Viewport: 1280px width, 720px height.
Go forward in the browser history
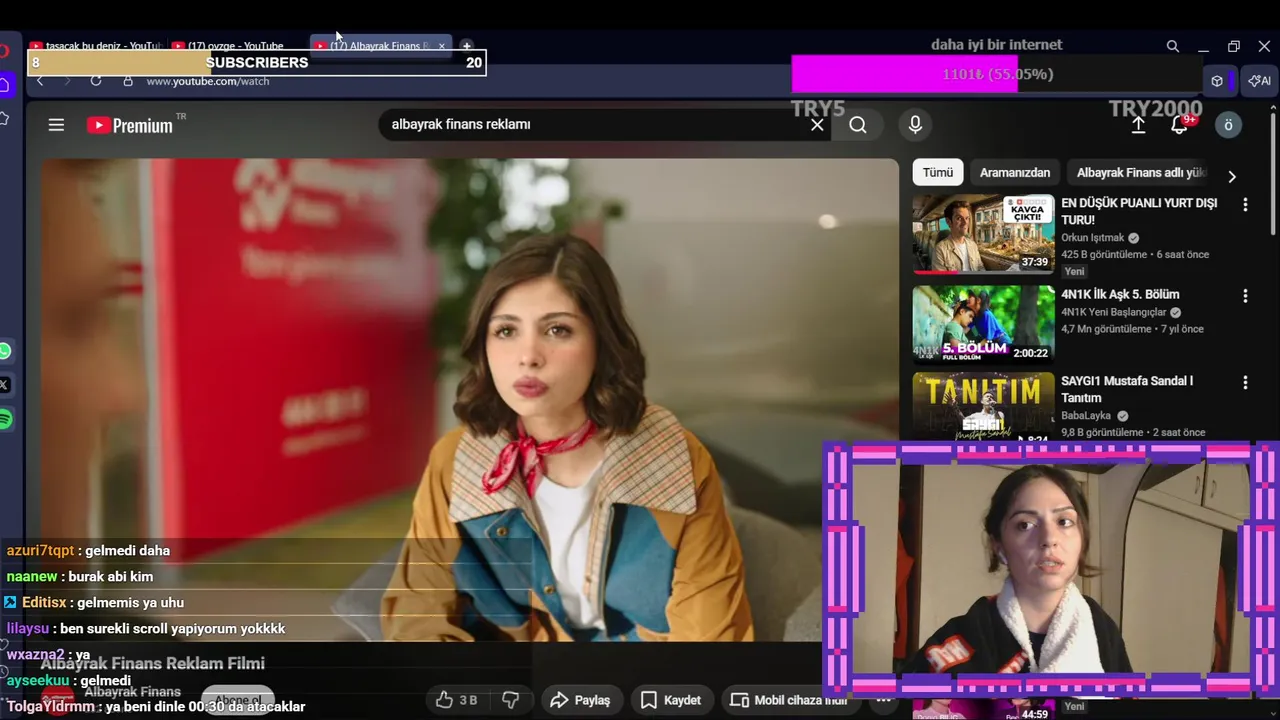point(67,81)
